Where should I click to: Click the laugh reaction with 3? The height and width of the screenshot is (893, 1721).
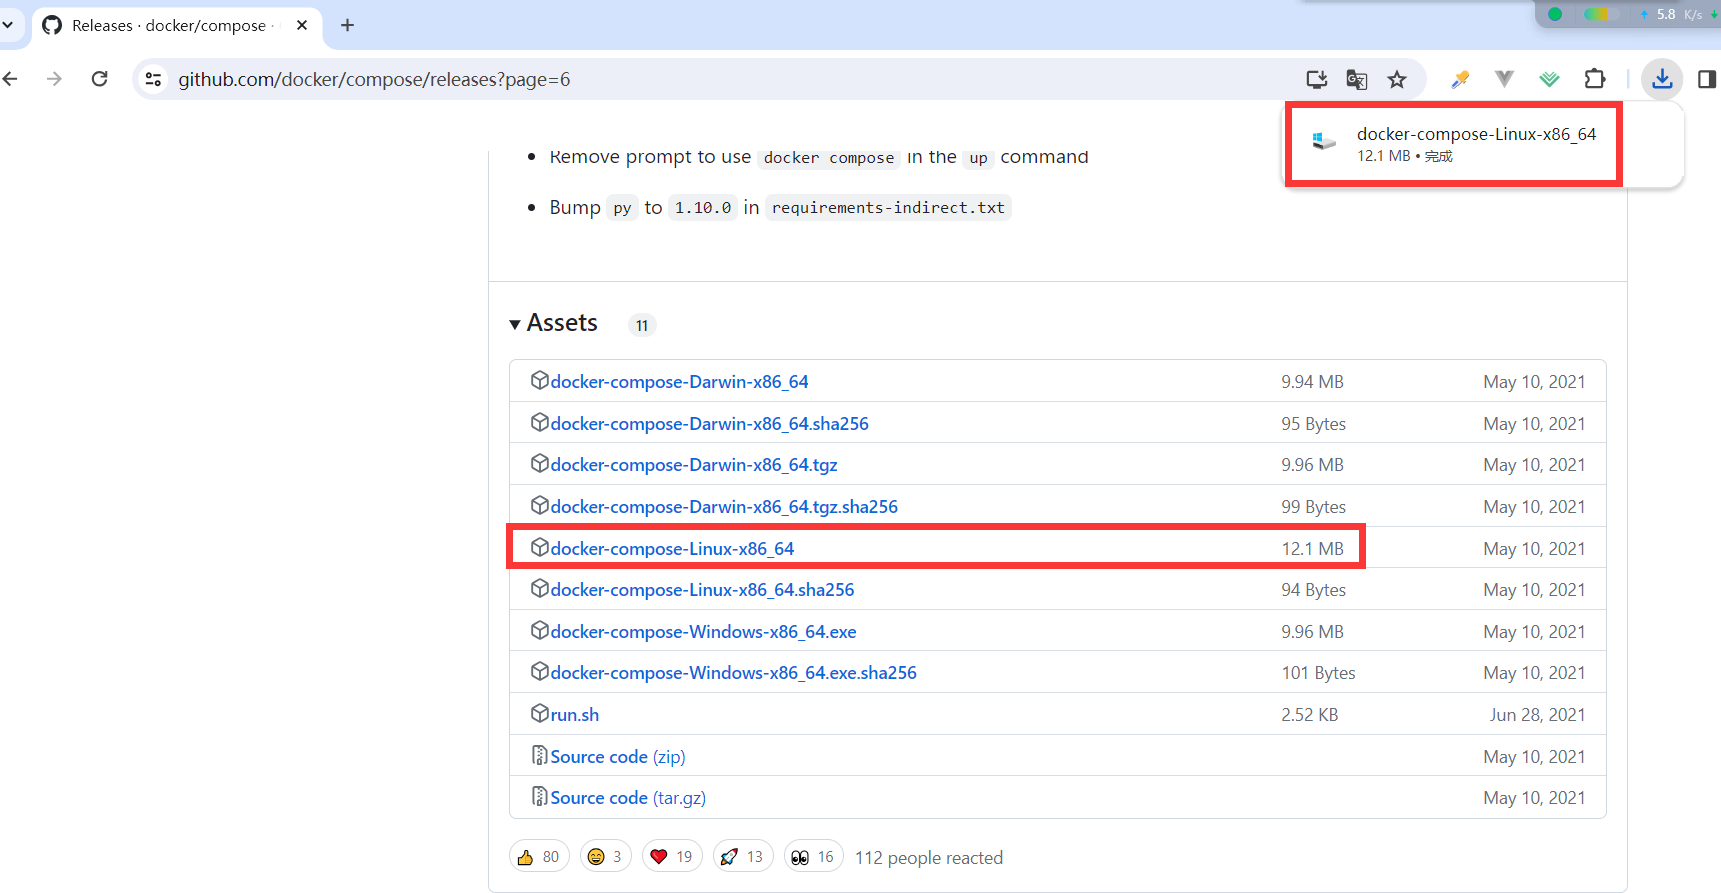(x=605, y=857)
